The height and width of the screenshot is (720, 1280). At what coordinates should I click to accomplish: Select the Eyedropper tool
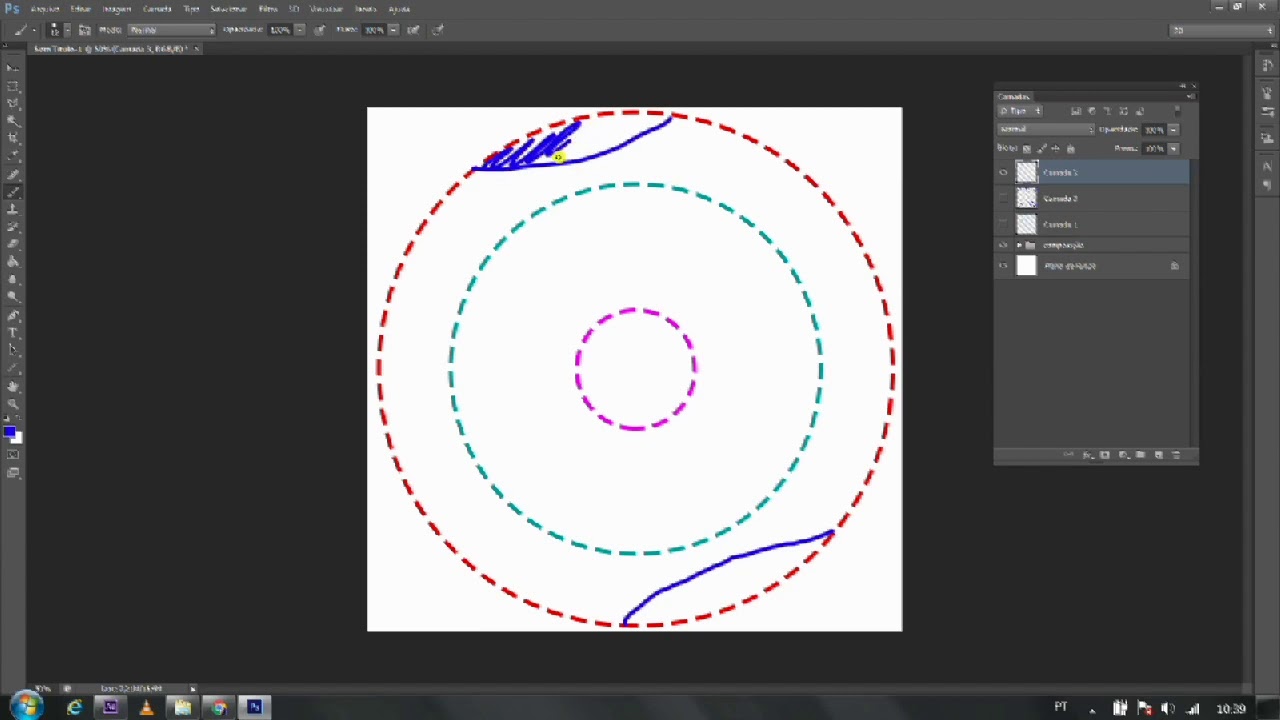[13, 156]
